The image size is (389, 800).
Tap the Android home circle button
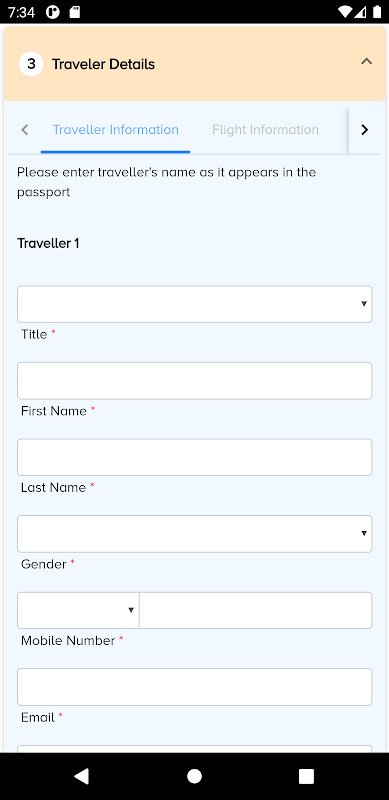pos(194,776)
